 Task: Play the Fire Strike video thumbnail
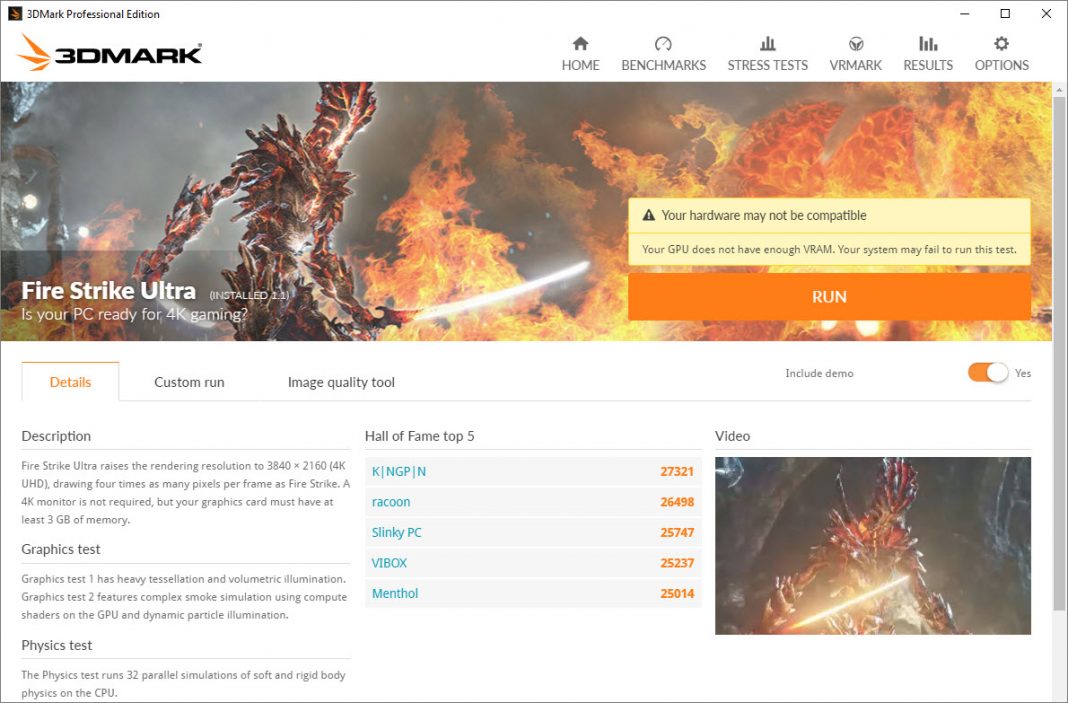point(872,546)
